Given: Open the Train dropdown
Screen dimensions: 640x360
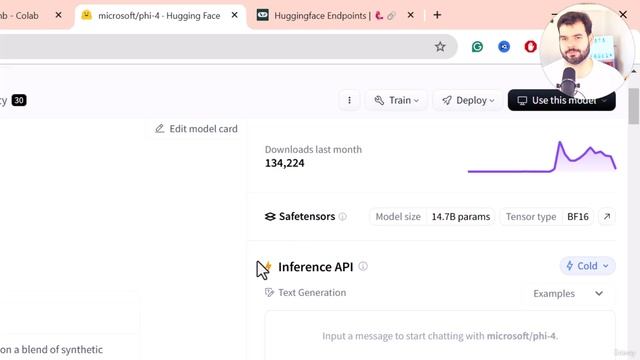Looking at the screenshot, I should (x=397, y=100).
